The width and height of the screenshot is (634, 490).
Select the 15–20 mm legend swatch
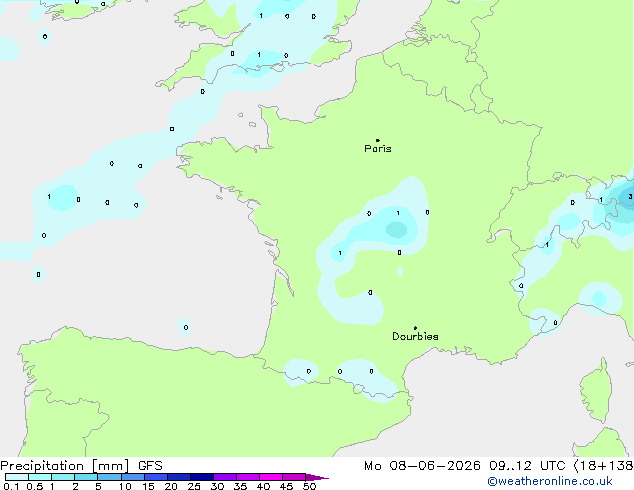click(x=155, y=477)
